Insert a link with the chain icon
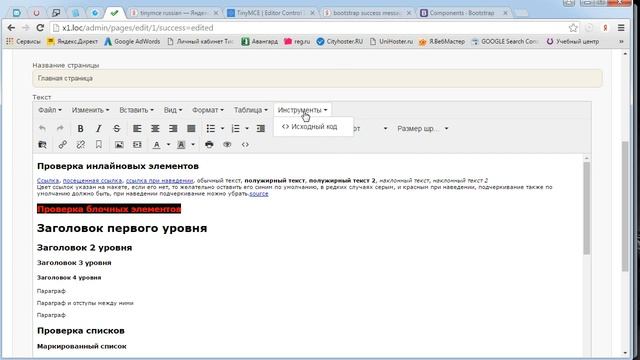640x360 pixels. click(62, 144)
